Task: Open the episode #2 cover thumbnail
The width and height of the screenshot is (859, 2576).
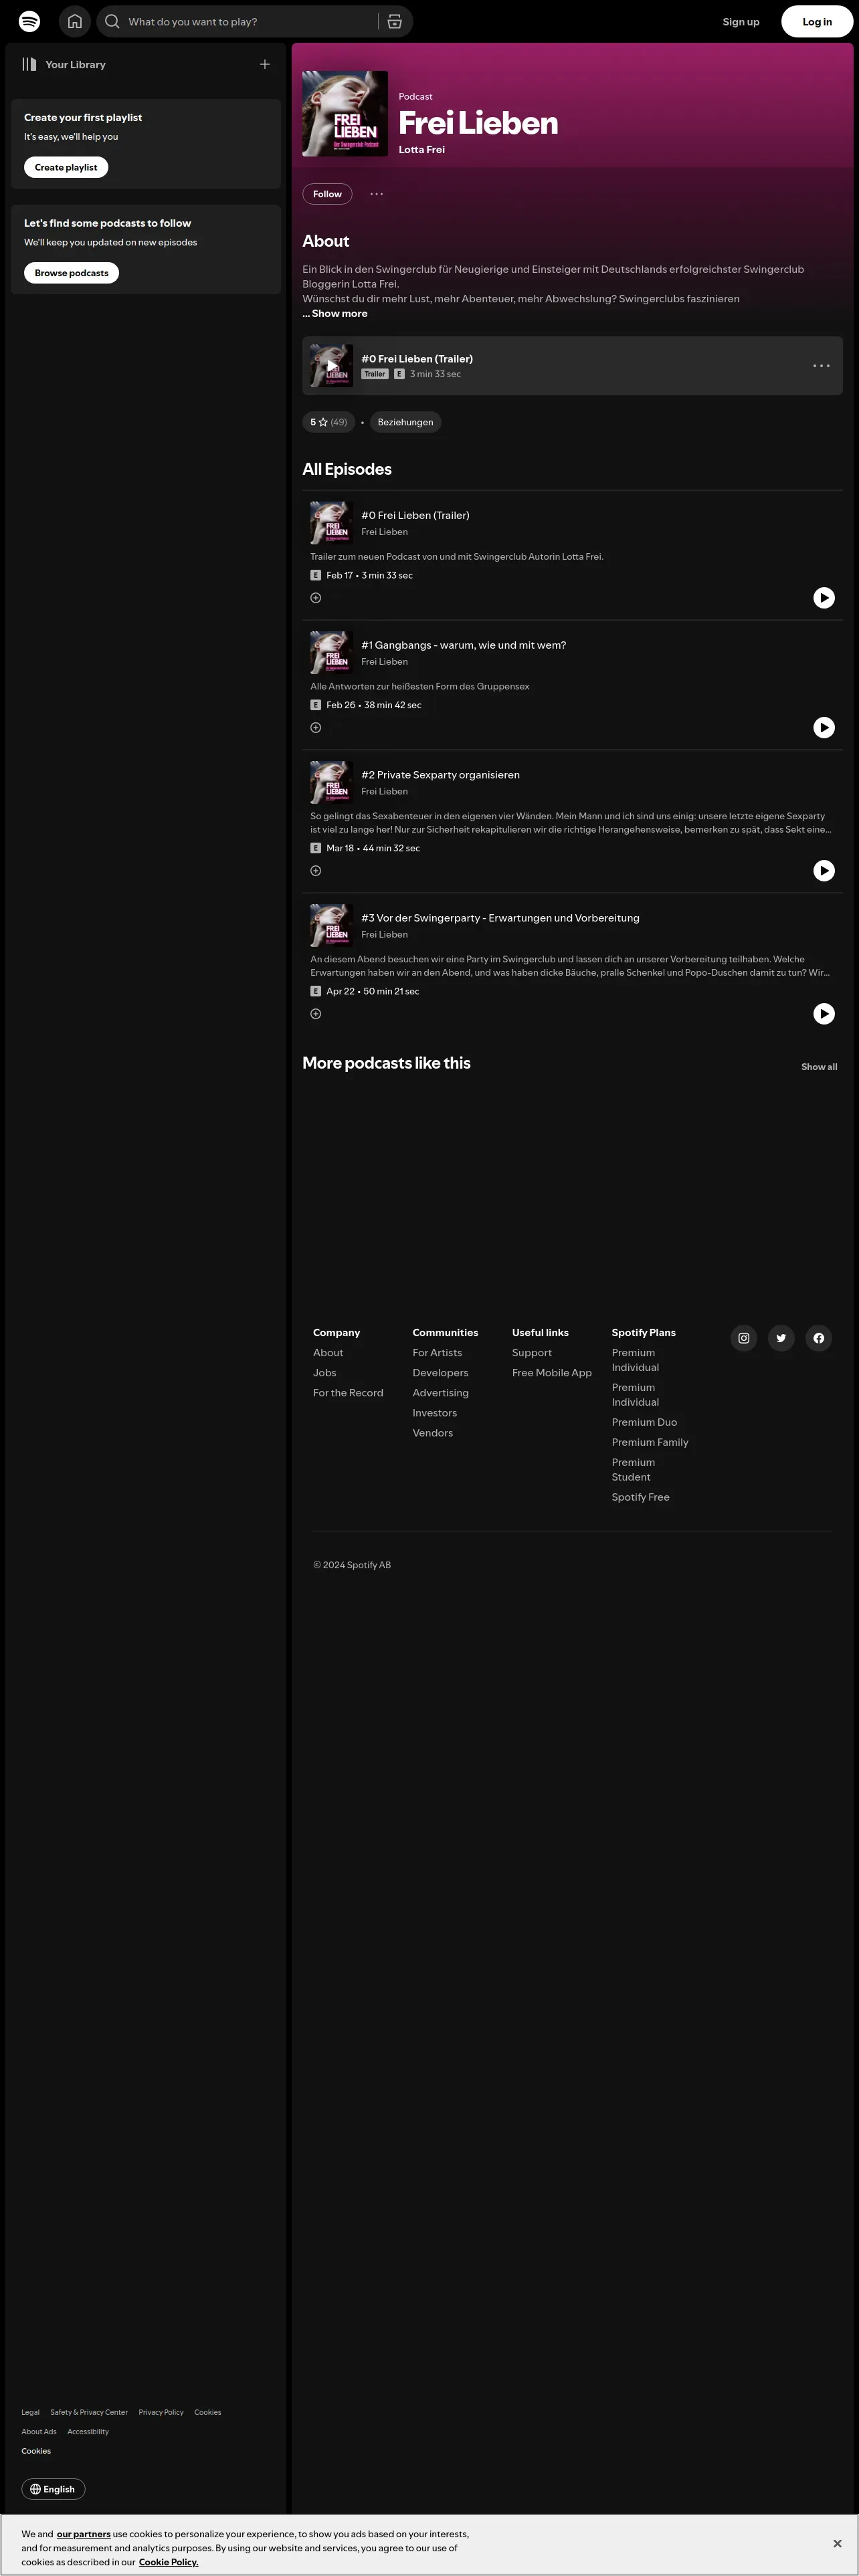Action: [x=331, y=782]
